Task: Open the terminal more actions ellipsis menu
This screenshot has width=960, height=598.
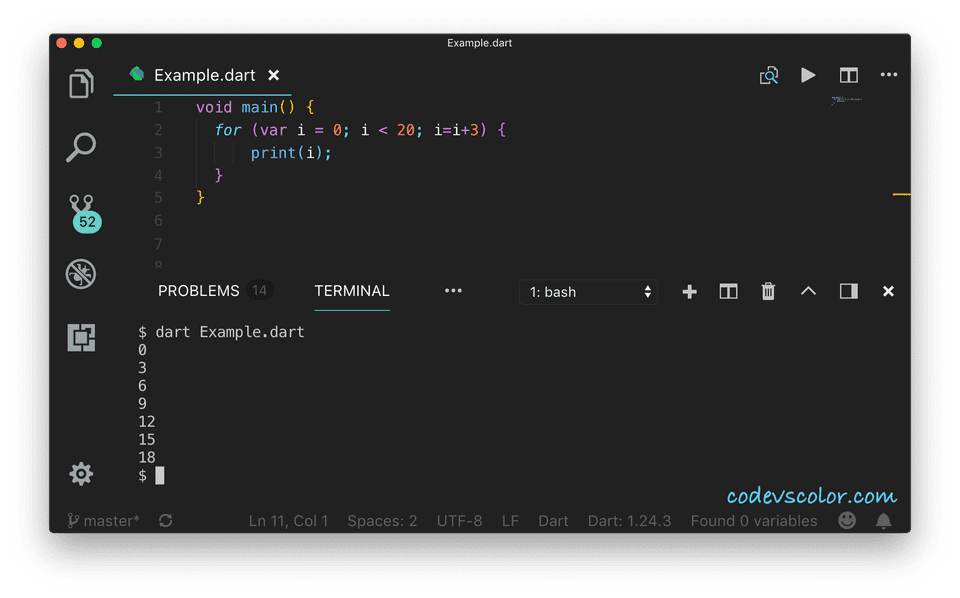Action: [x=453, y=291]
